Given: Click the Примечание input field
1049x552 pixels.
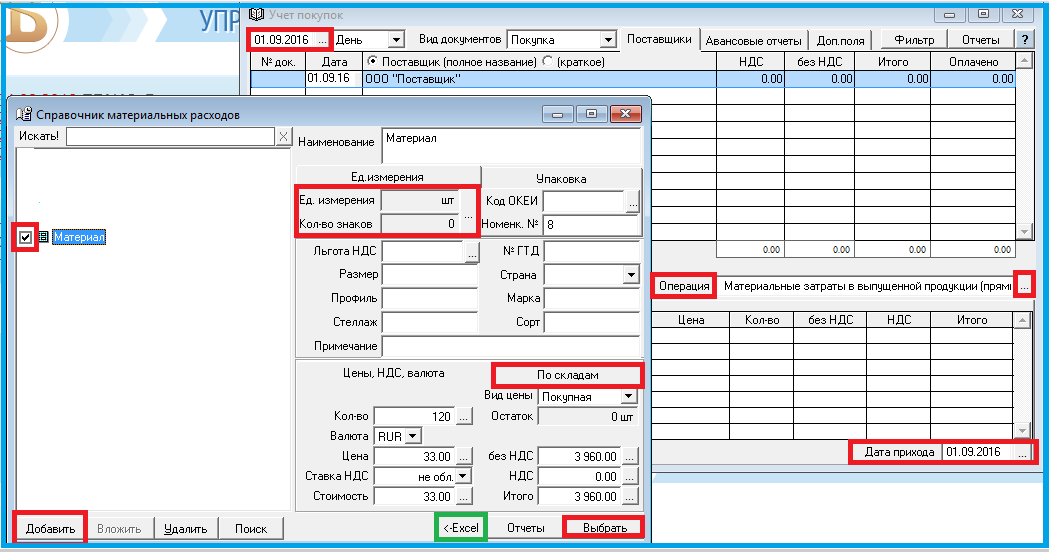Looking at the screenshot, I should 511,347.
